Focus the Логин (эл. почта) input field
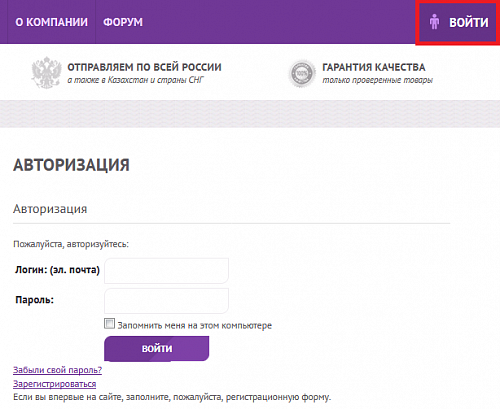This screenshot has width=500, height=409. click(166, 271)
